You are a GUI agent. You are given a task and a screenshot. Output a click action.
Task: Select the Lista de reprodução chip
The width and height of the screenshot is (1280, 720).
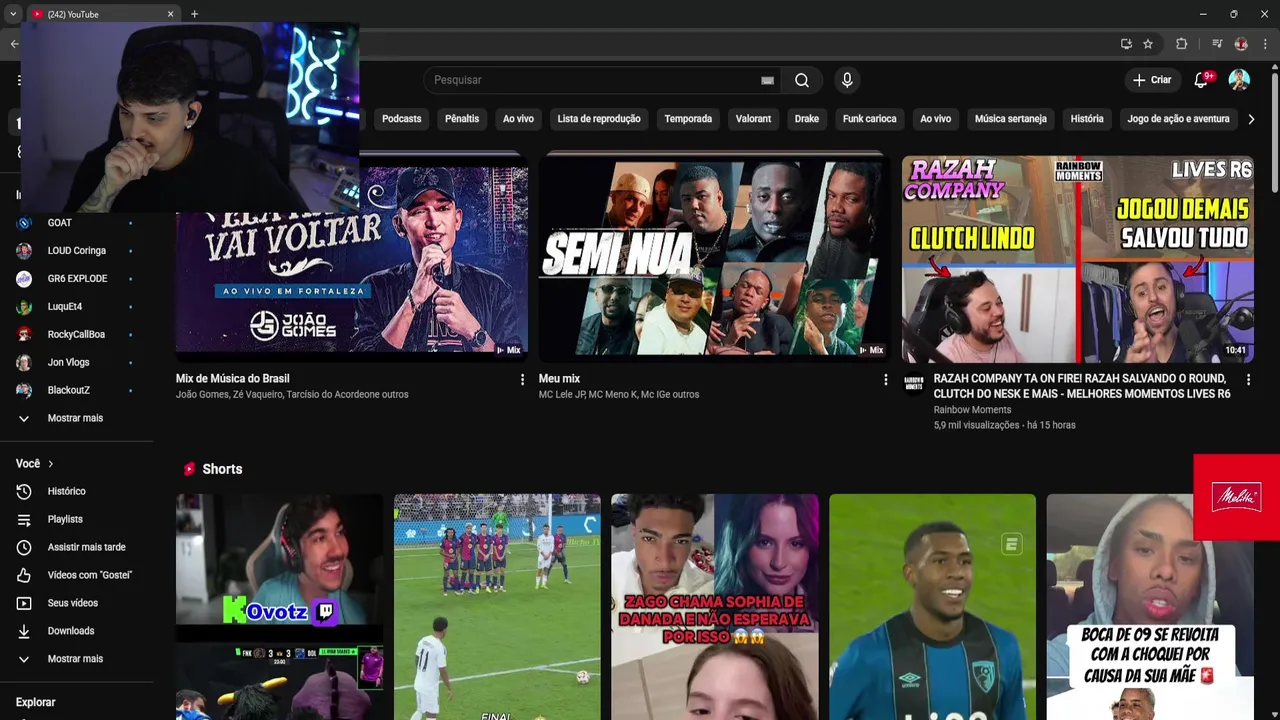[599, 119]
